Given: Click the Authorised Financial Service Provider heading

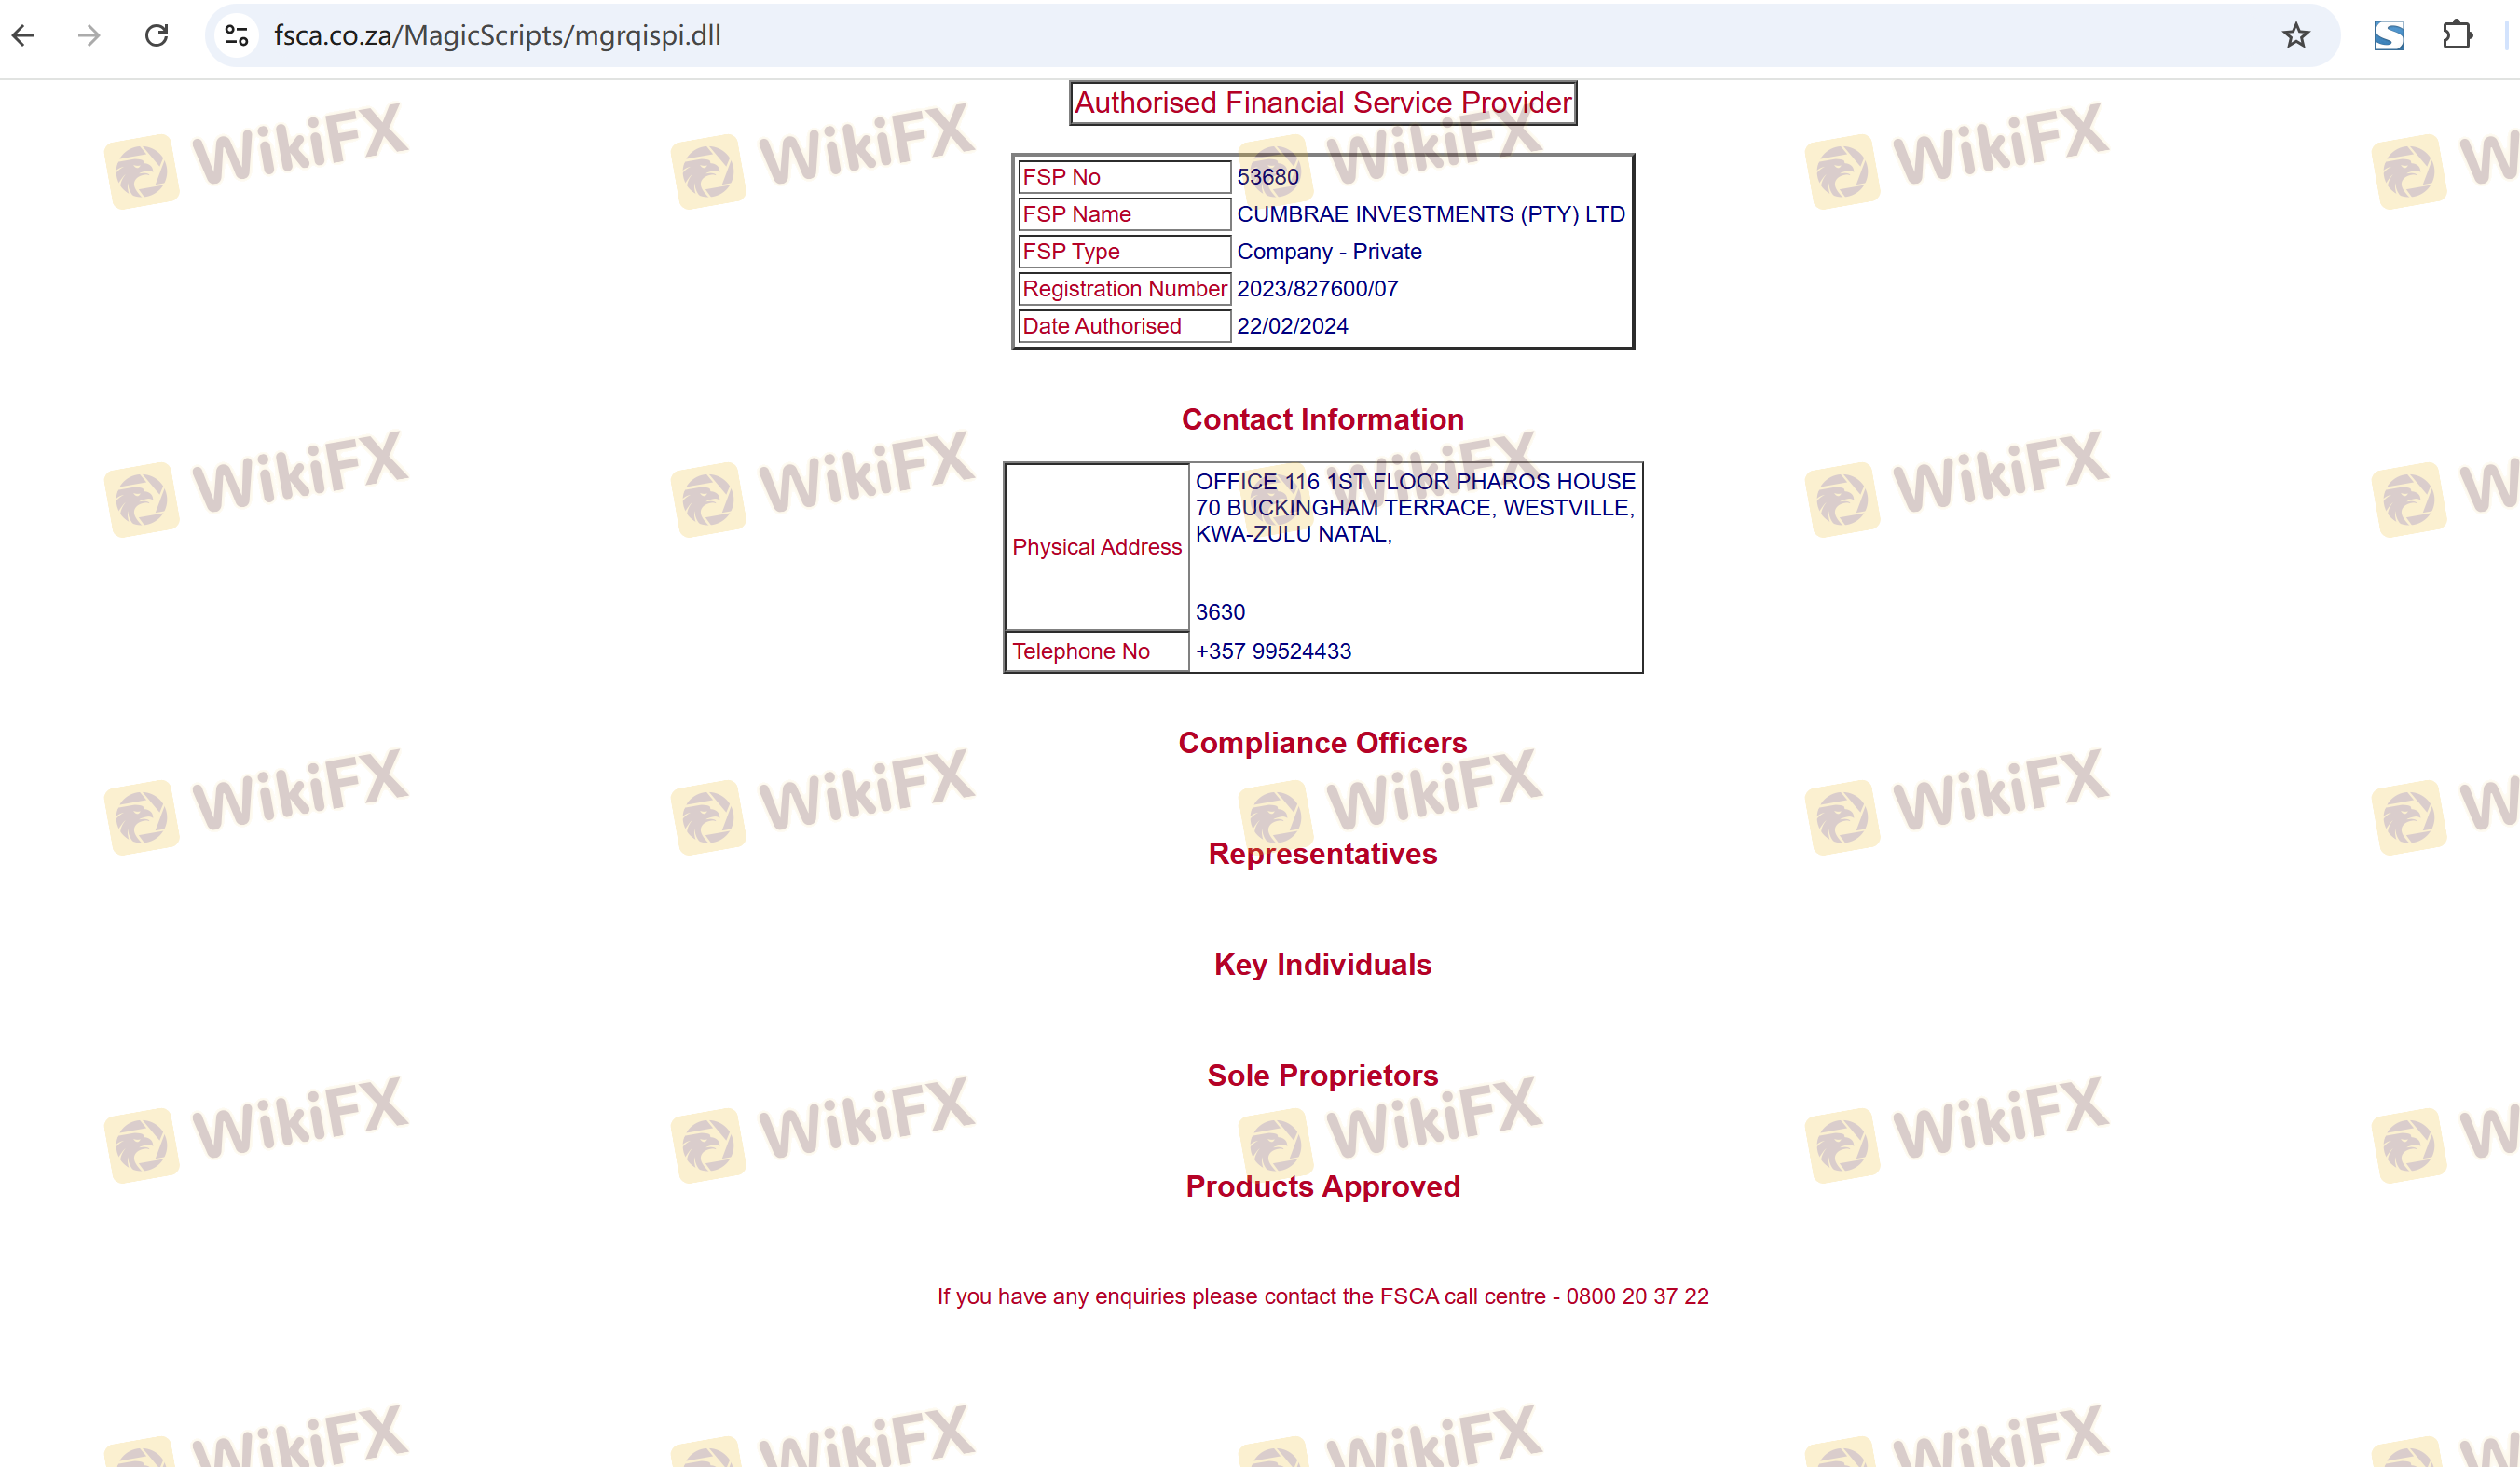Looking at the screenshot, I should pos(1322,103).
